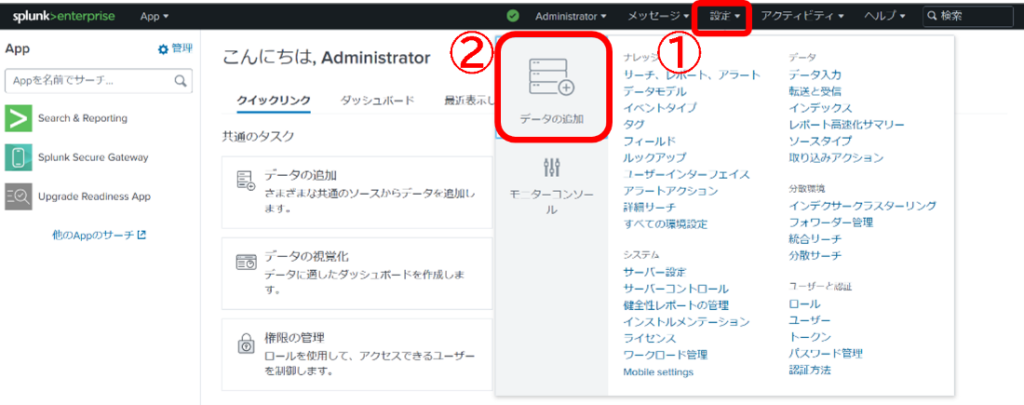Expand the App dropdown in the top bar
The width and height of the screenshot is (1024, 405).
coord(154,16)
